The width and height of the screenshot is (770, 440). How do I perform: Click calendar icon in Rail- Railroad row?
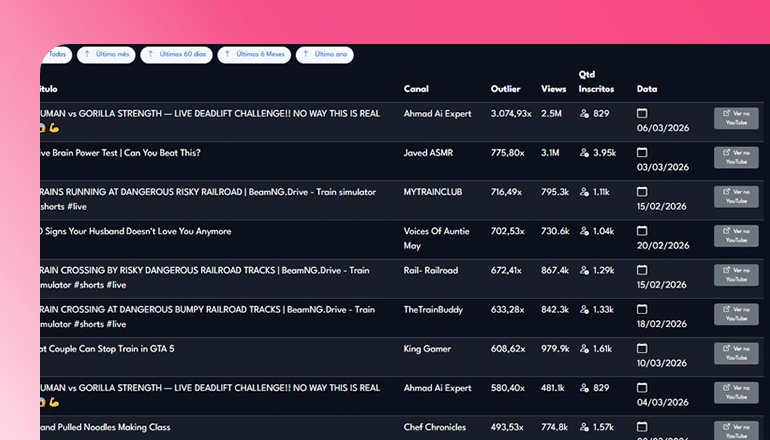coord(642,270)
